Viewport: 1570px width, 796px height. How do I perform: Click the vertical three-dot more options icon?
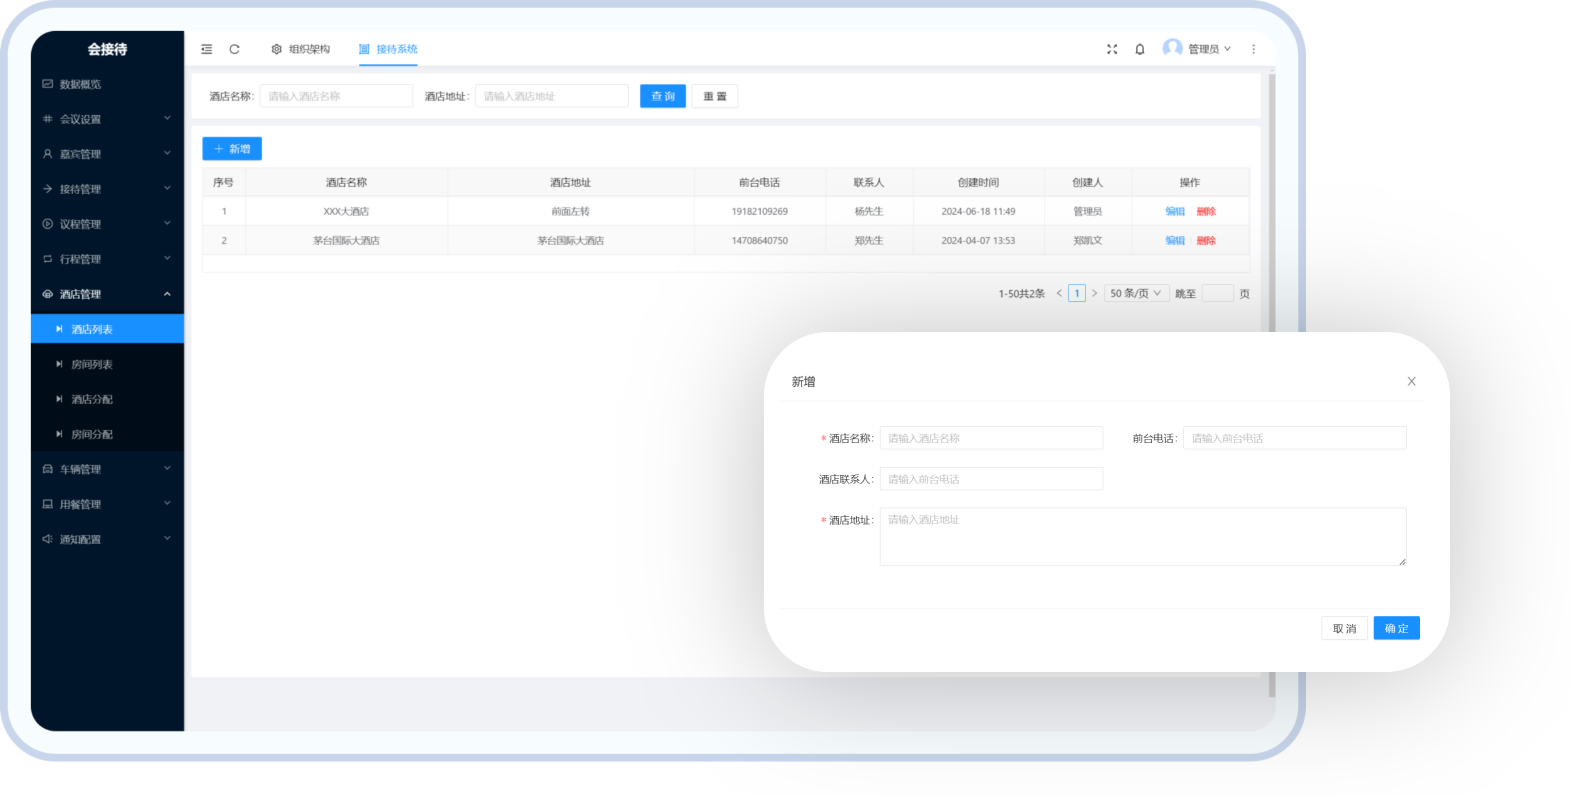click(1253, 49)
